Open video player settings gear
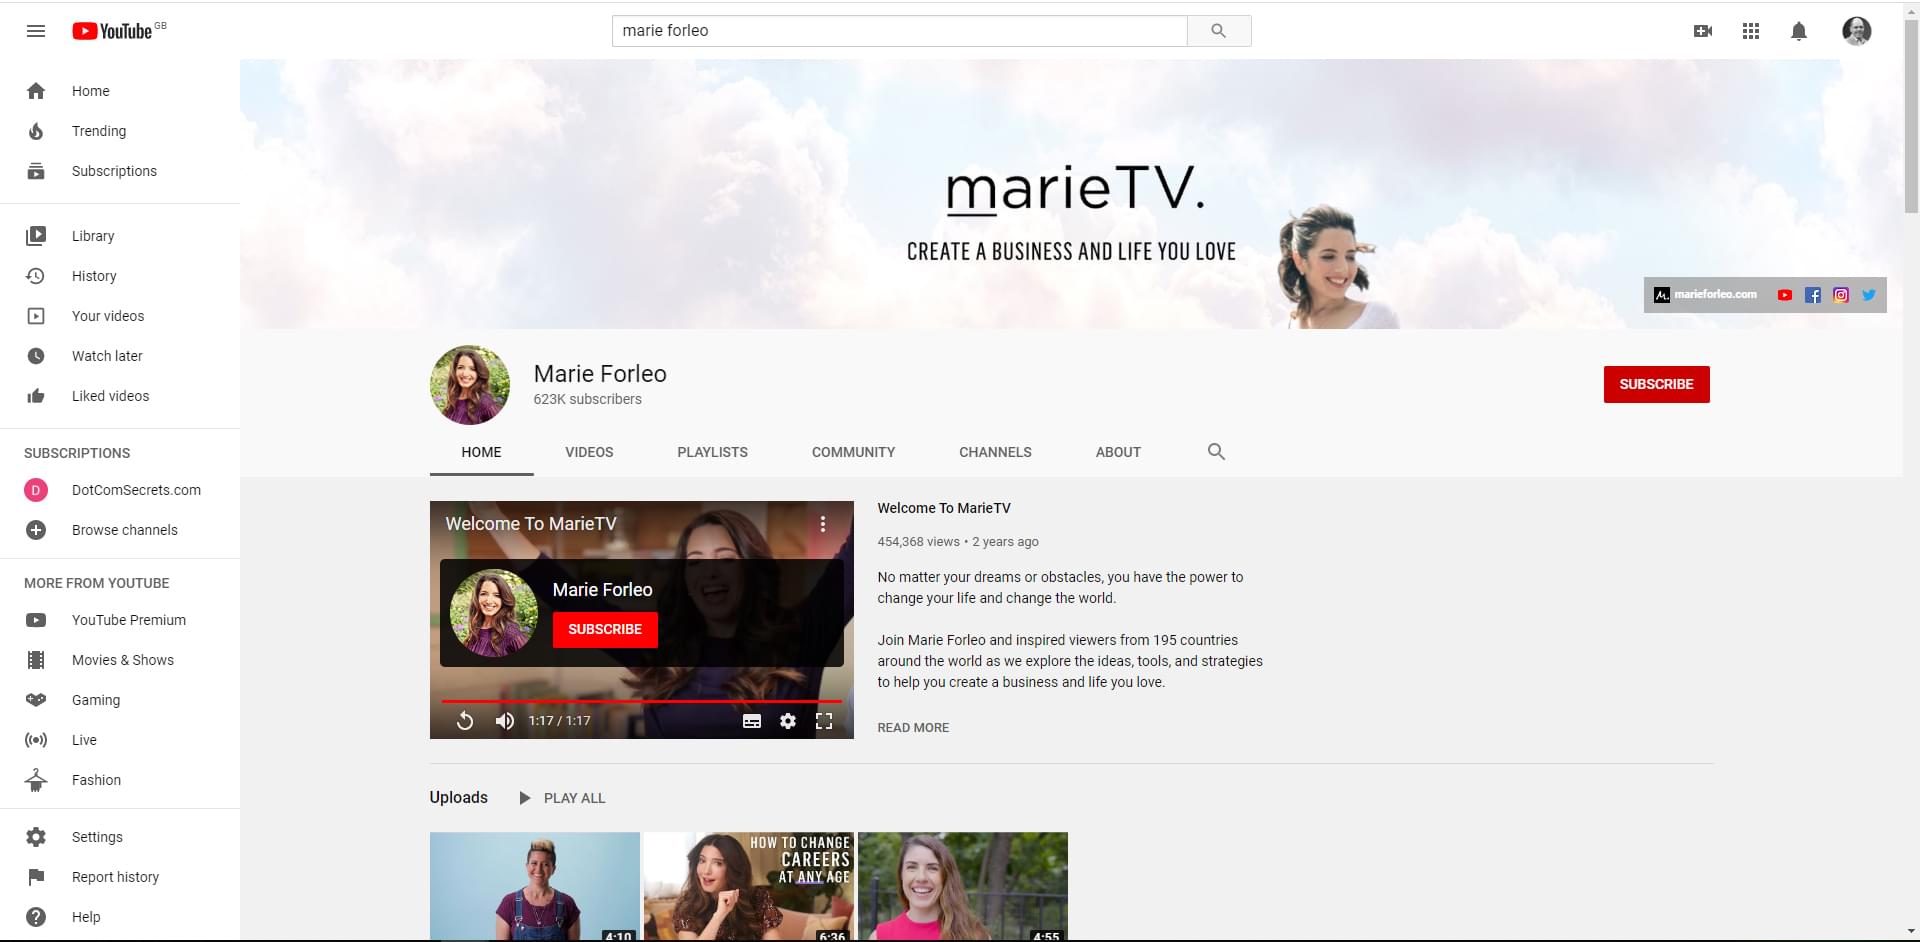 (788, 721)
